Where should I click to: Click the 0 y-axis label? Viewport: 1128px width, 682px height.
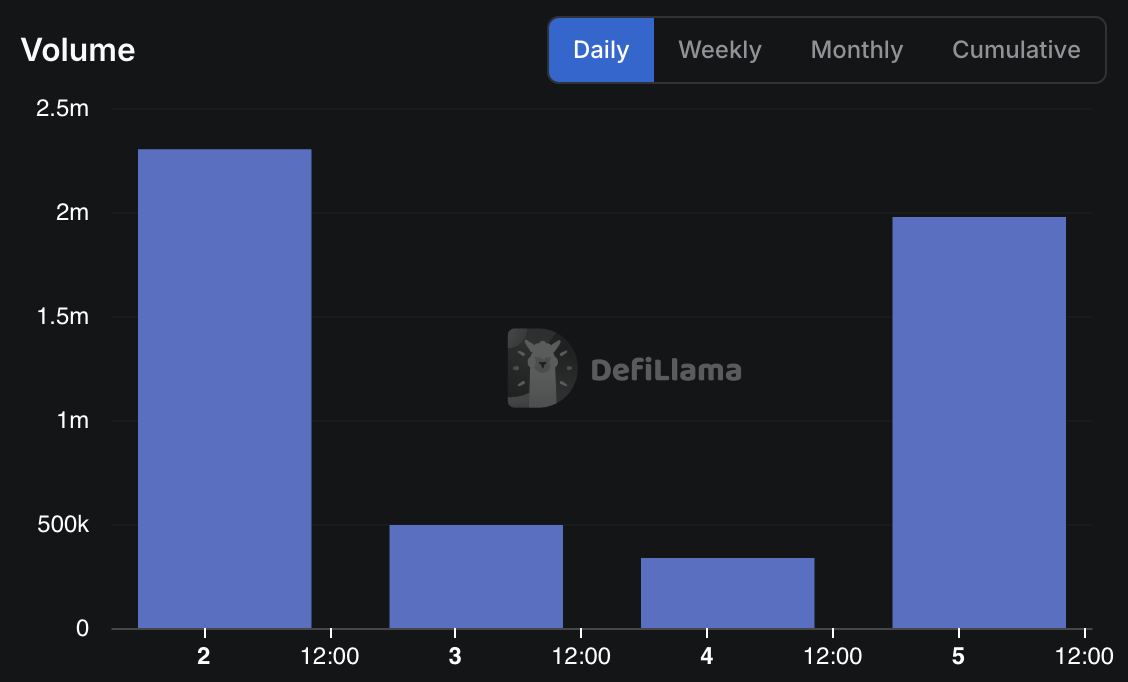pos(82,628)
